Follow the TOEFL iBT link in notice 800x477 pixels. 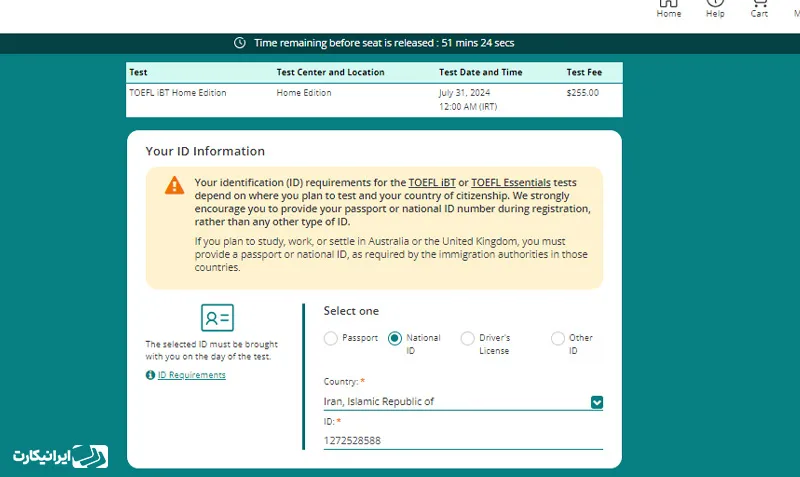point(432,183)
